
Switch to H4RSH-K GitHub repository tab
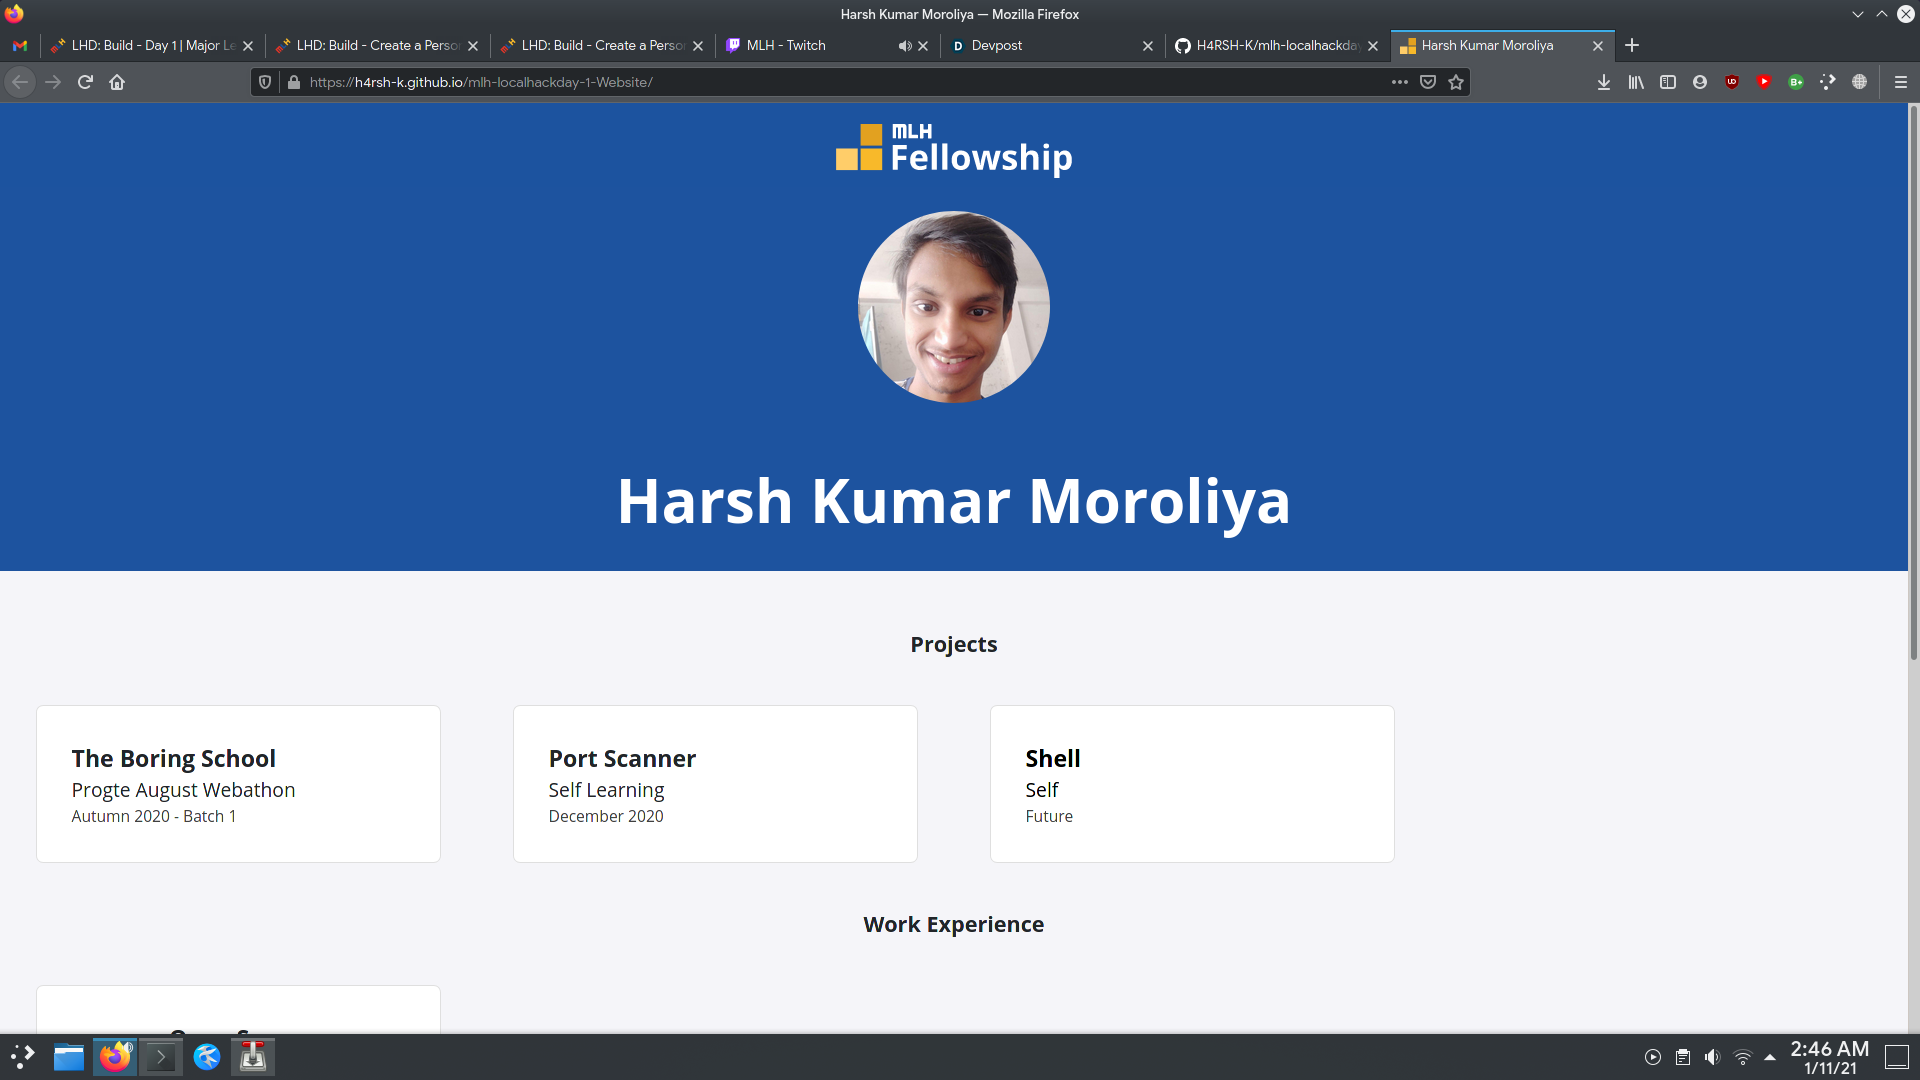(x=1270, y=46)
